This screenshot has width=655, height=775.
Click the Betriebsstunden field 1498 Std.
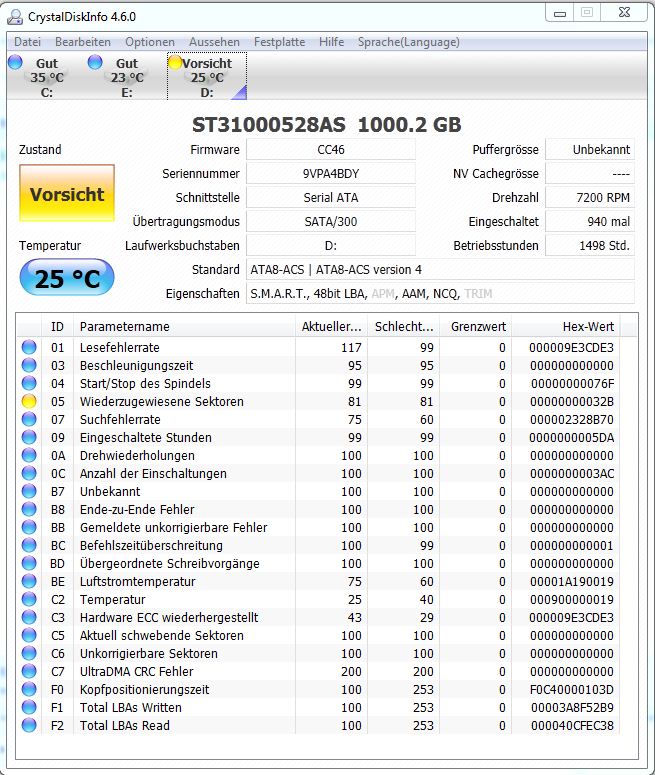click(590, 245)
